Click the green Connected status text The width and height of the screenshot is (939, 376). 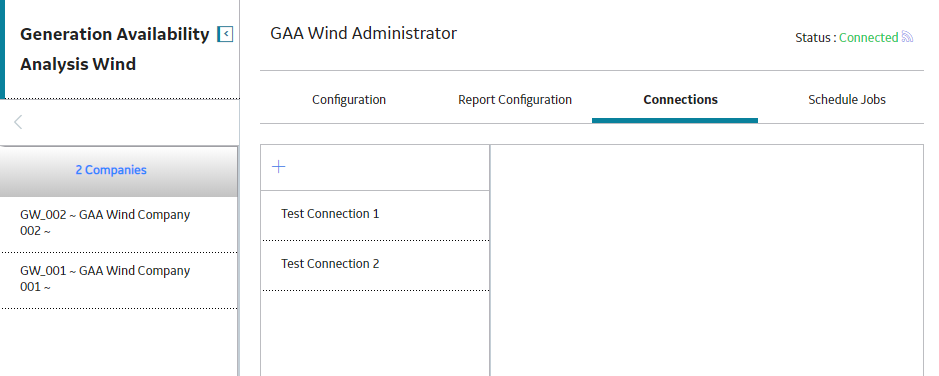(868, 38)
